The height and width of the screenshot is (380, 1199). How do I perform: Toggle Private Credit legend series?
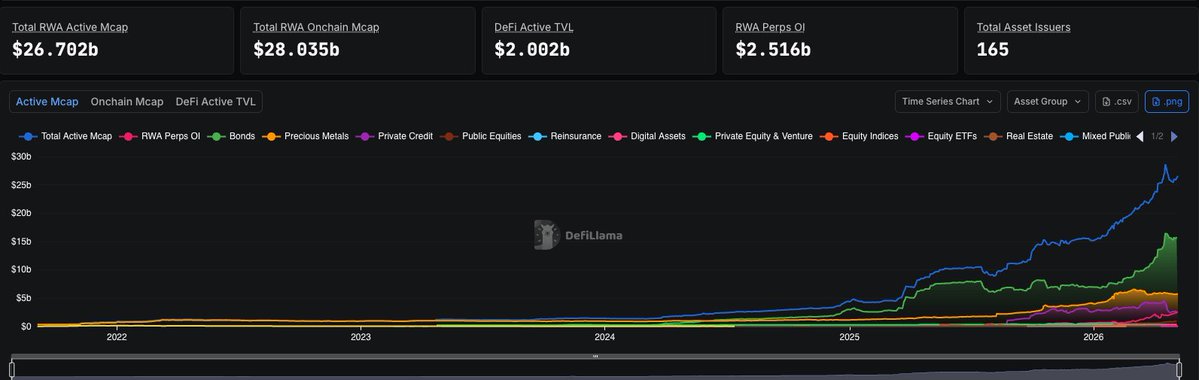(394, 136)
